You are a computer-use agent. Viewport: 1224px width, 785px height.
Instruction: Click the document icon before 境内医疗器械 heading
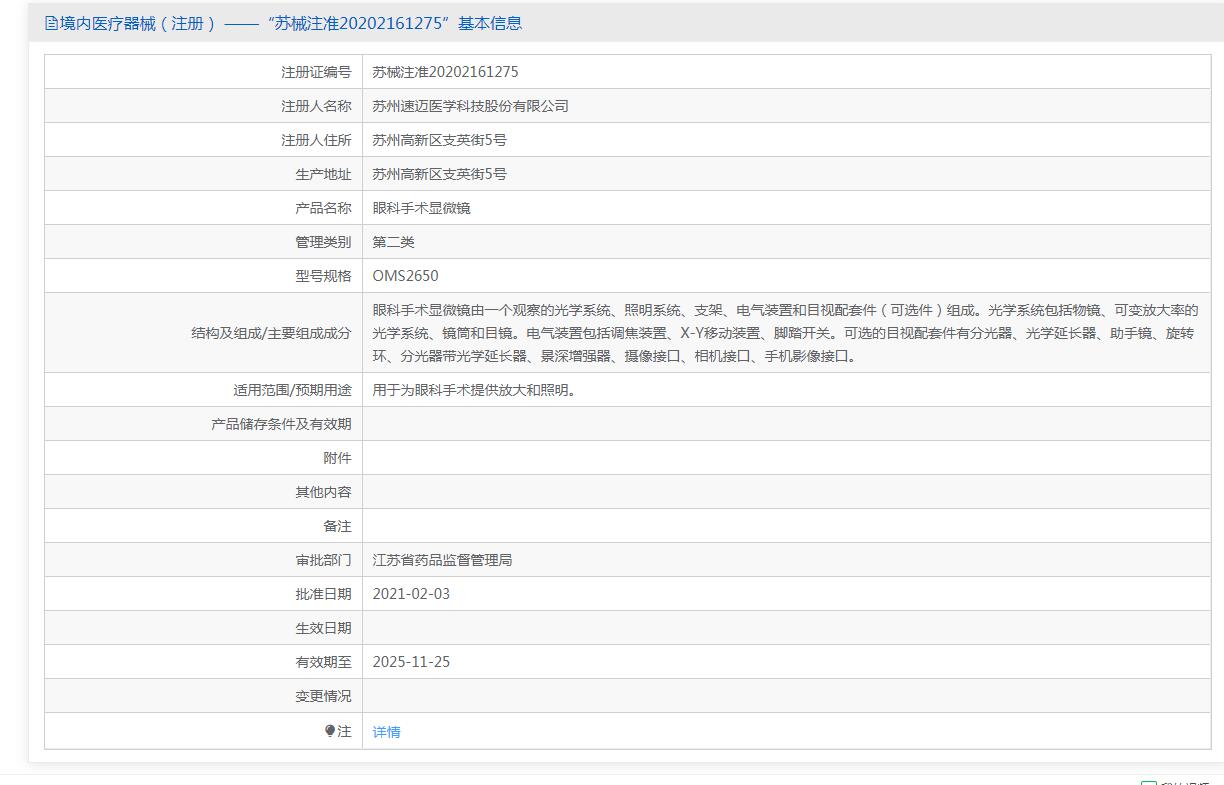52,23
